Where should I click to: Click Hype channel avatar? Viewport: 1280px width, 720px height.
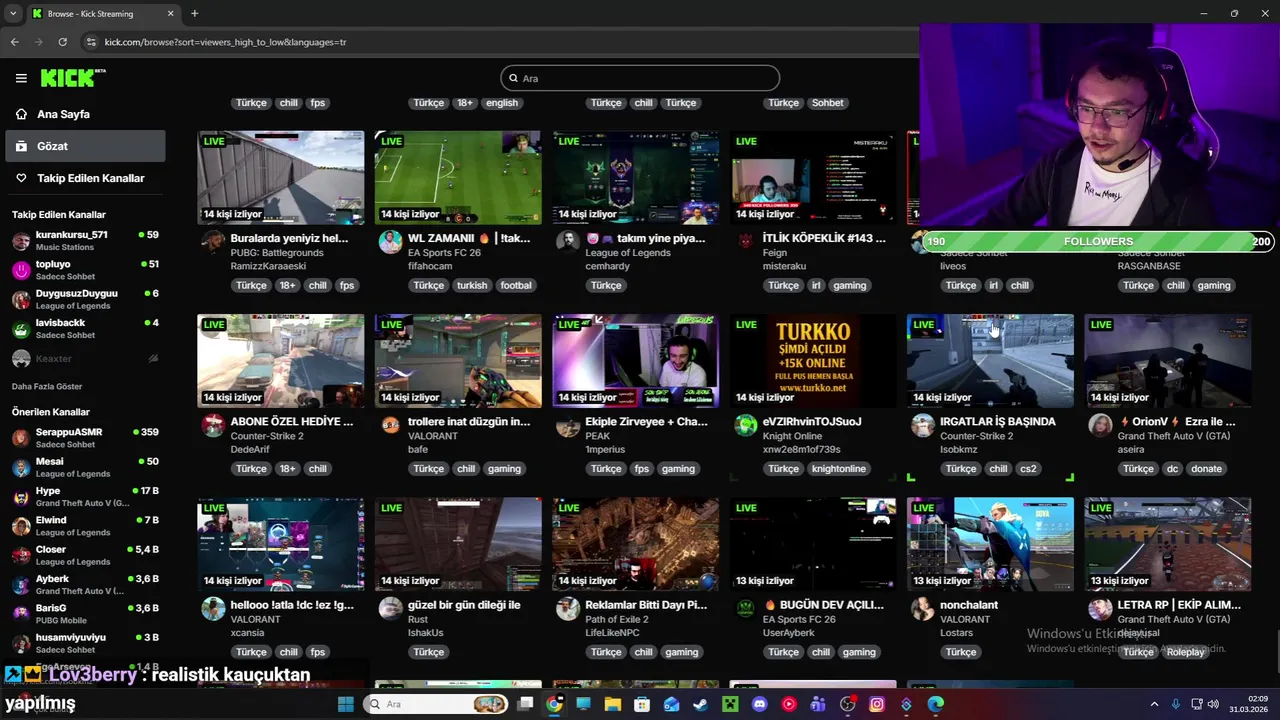pos(21,497)
